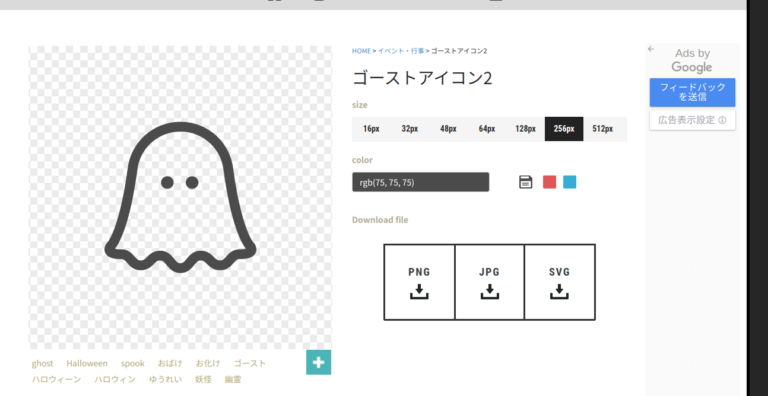The height and width of the screenshot is (396, 768).
Task: Click the teal plus icon button
Action: click(318, 362)
